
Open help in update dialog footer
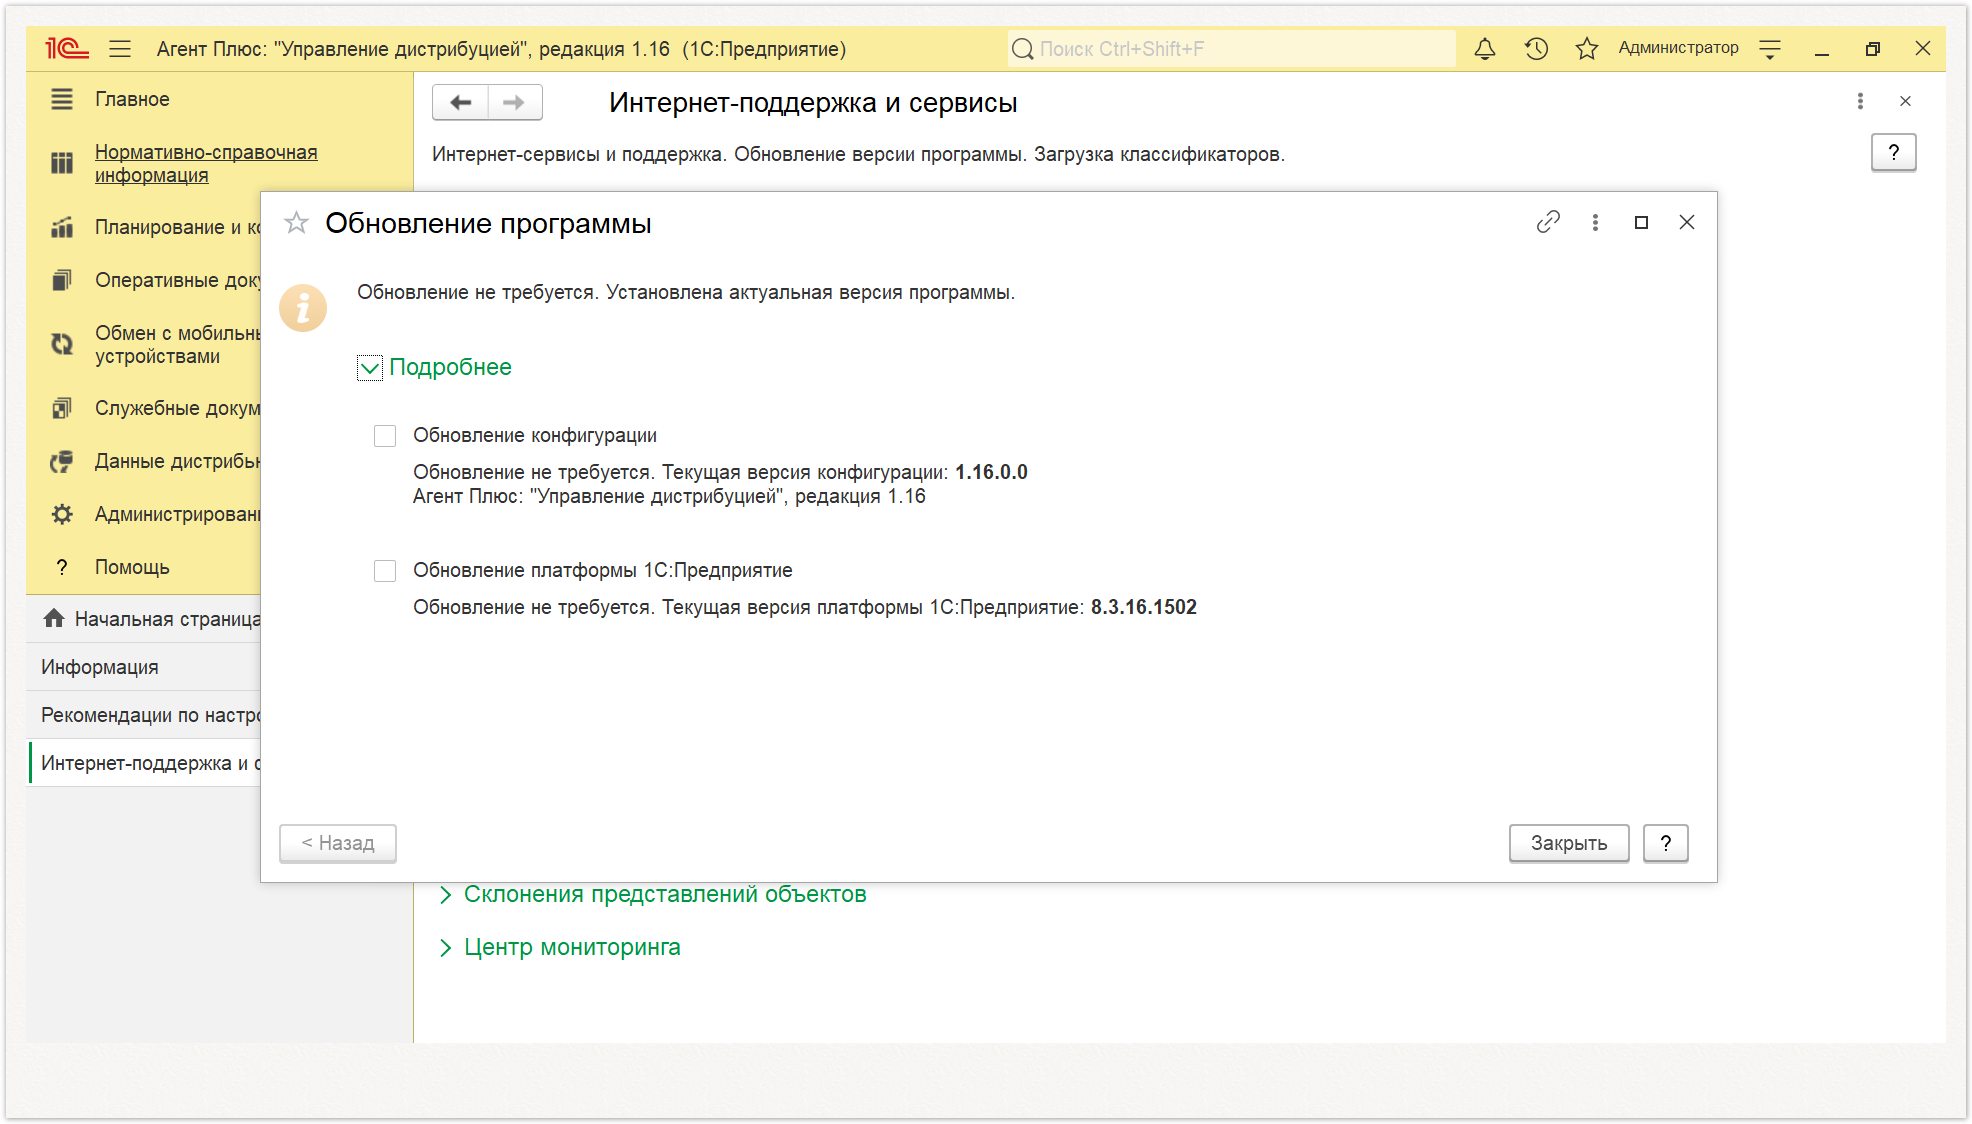point(1666,843)
